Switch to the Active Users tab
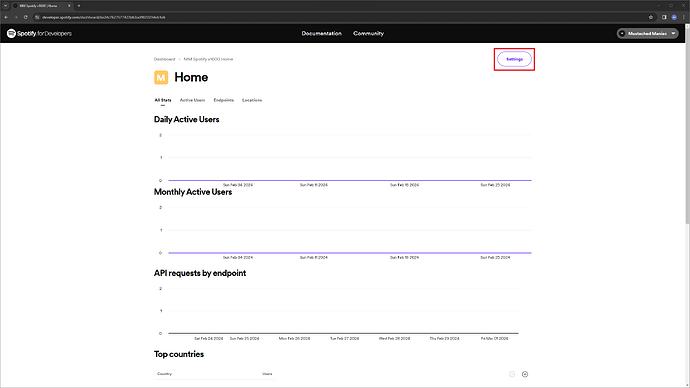The height and width of the screenshot is (388, 690). pyautogui.click(x=192, y=100)
